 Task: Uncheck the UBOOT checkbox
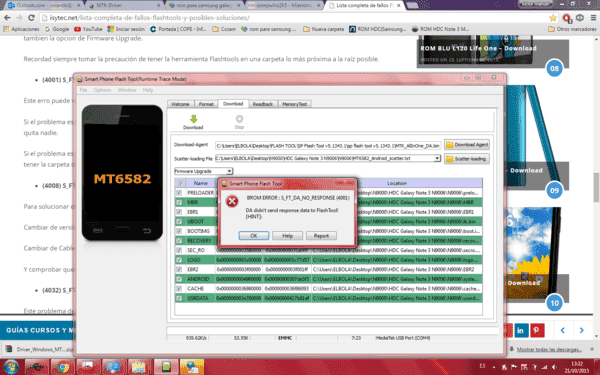pyautogui.click(x=179, y=222)
